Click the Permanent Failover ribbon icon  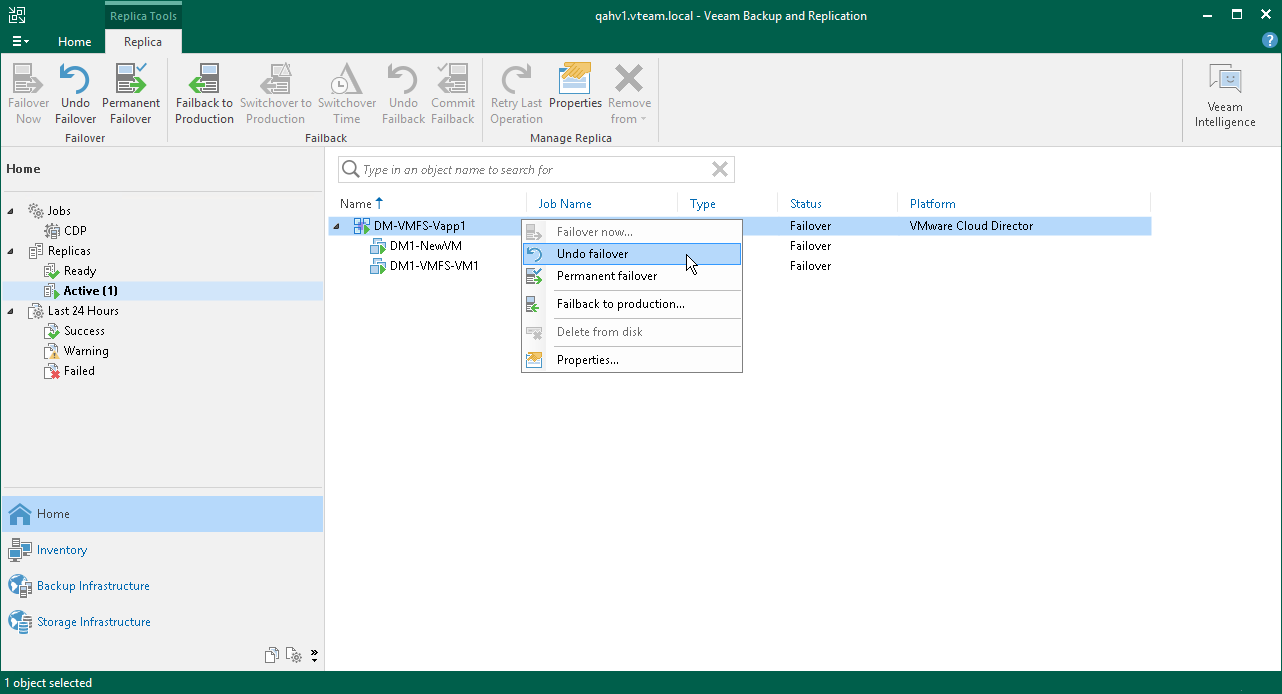[131, 93]
